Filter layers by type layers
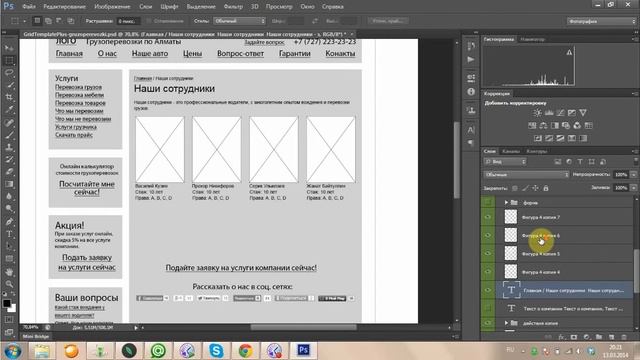Viewport: 640px width, 360px height. tap(580, 162)
